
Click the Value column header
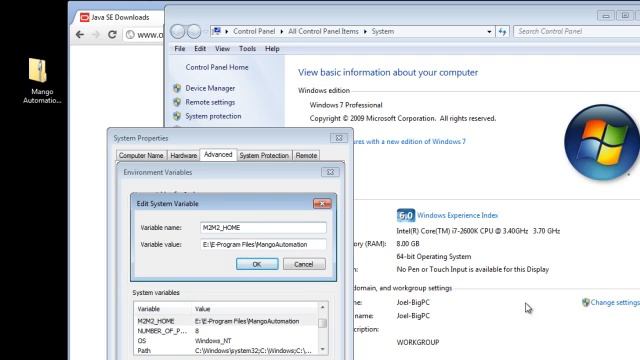coord(255,309)
